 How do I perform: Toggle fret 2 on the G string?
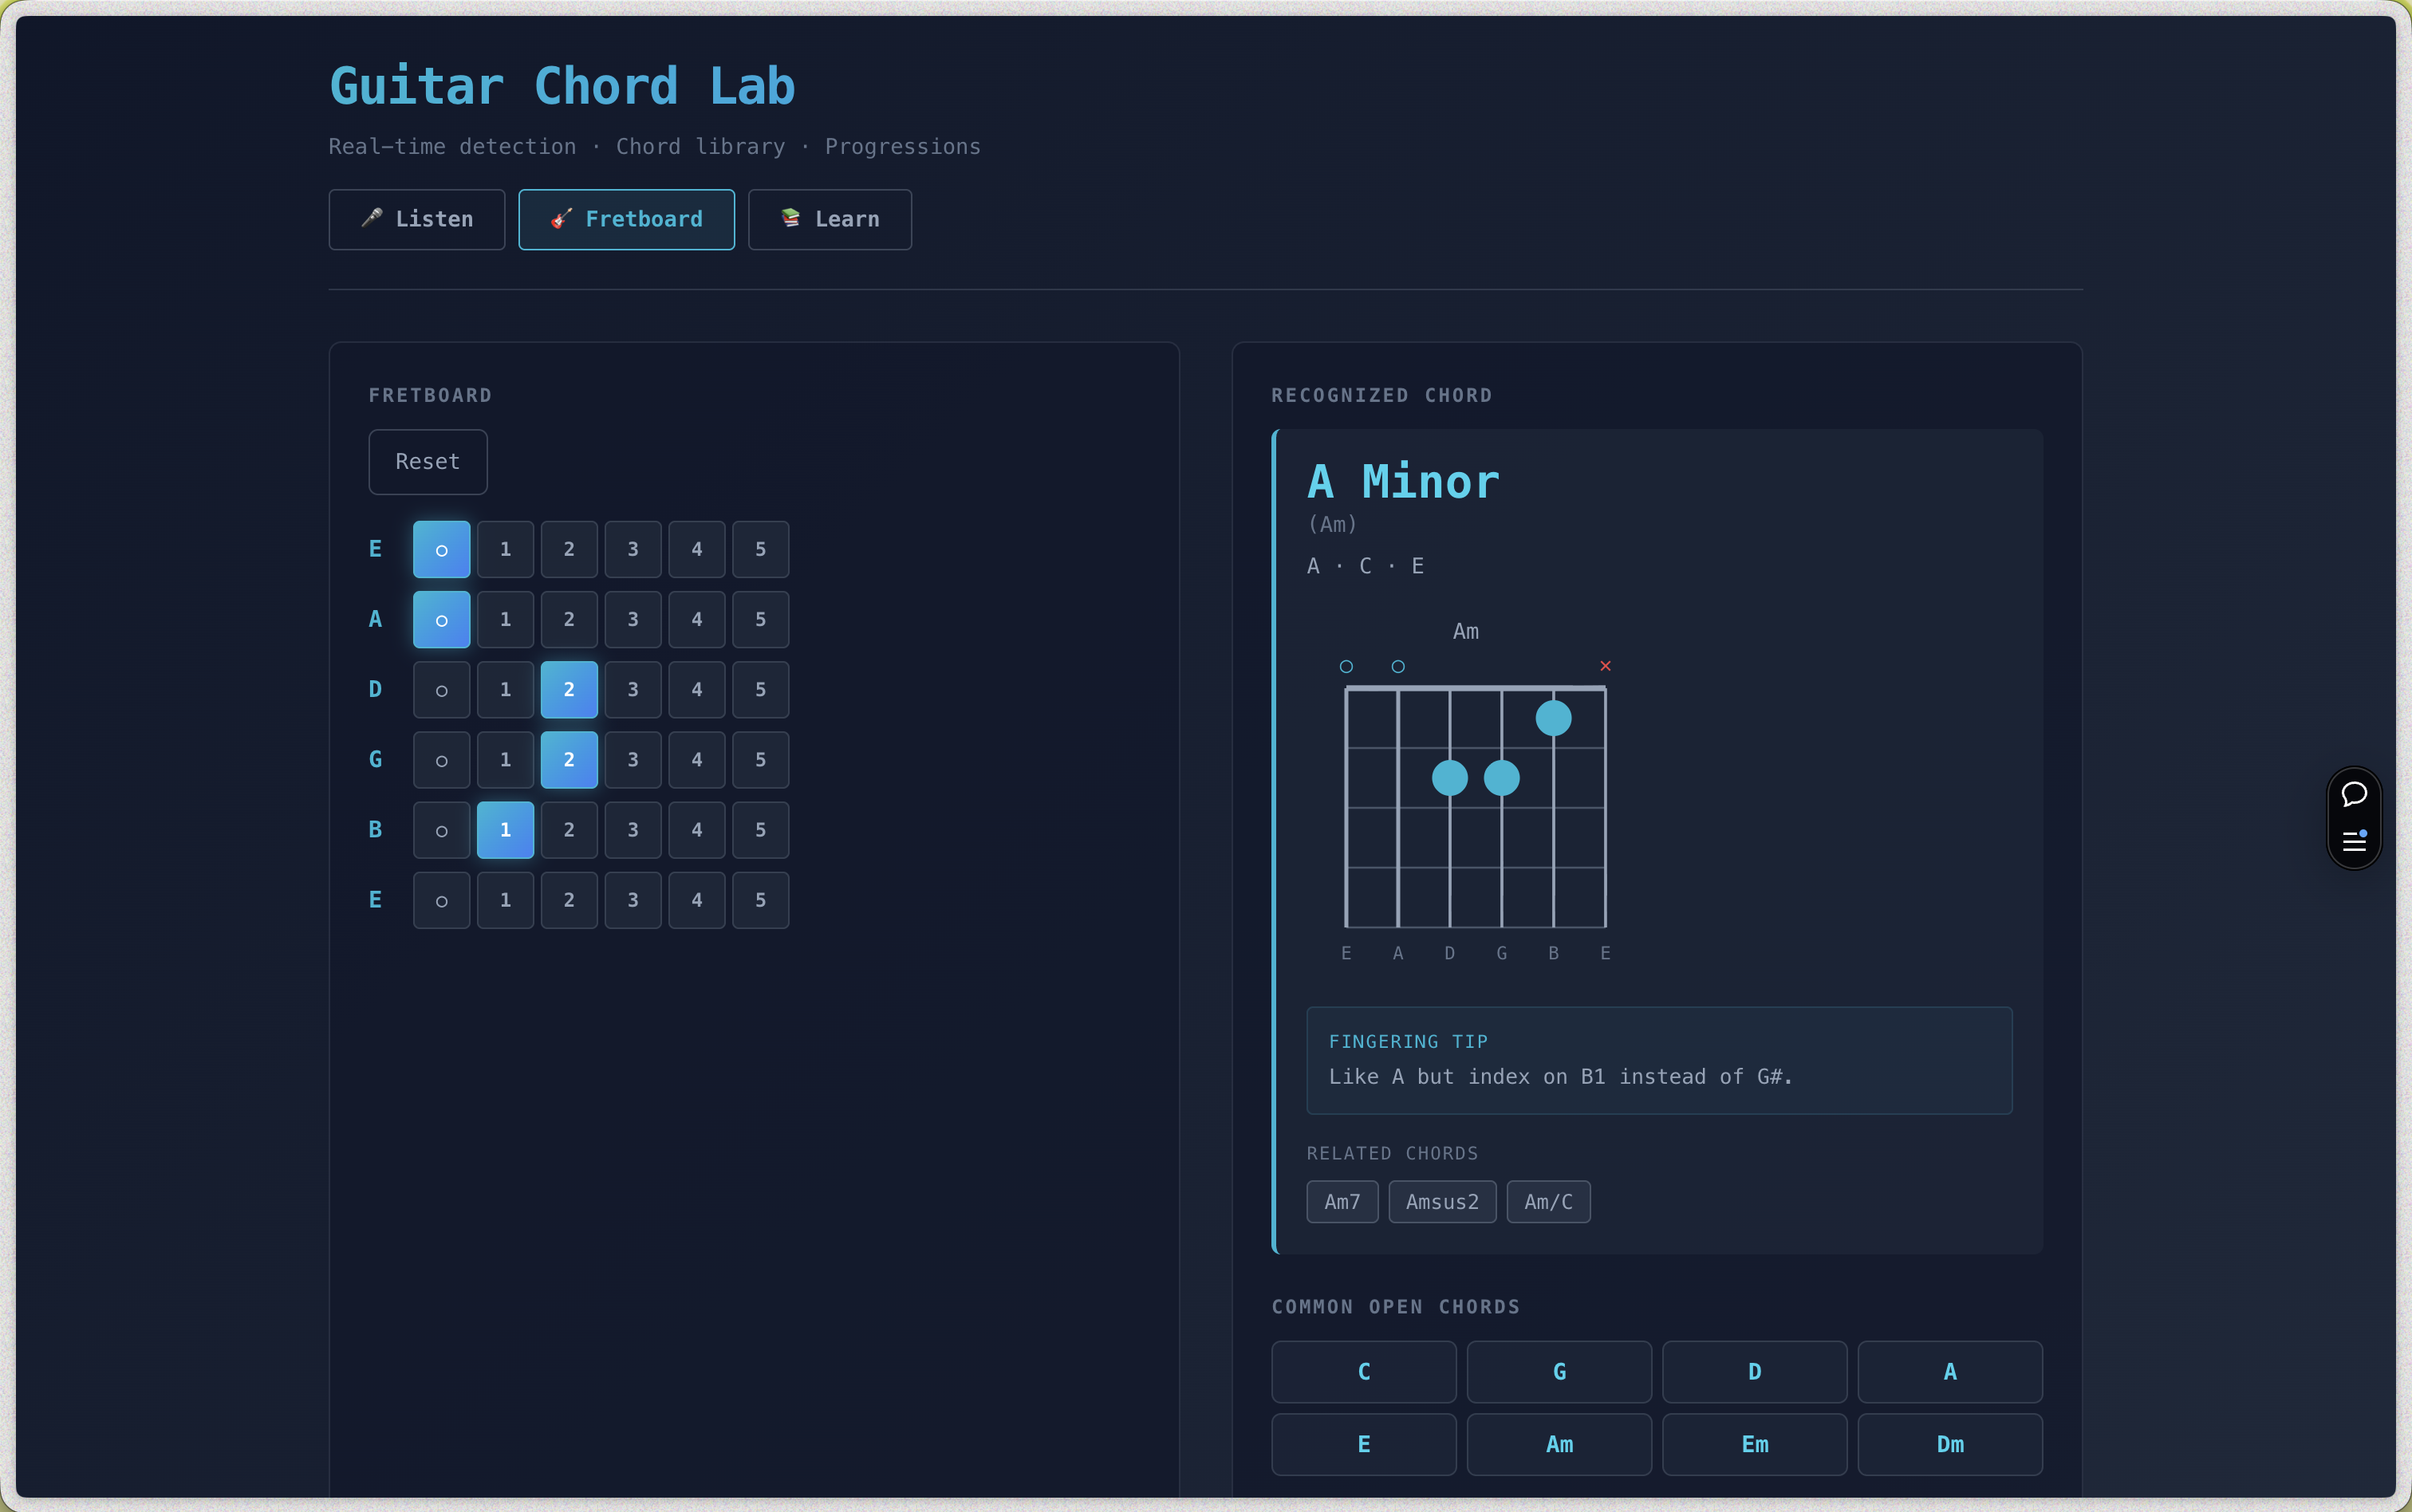(569, 760)
